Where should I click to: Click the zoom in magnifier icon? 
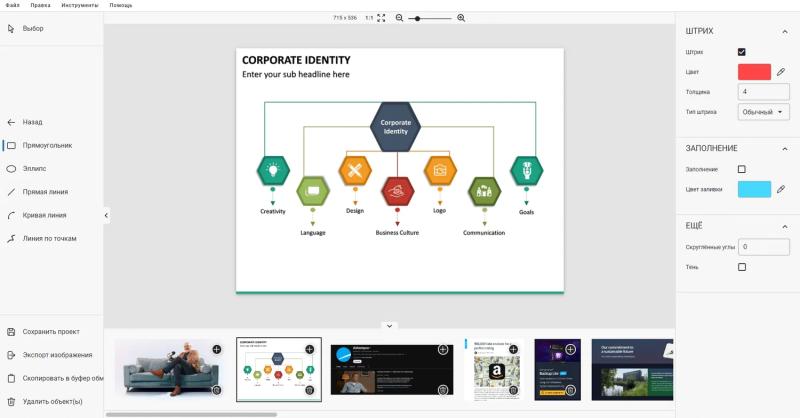461,18
